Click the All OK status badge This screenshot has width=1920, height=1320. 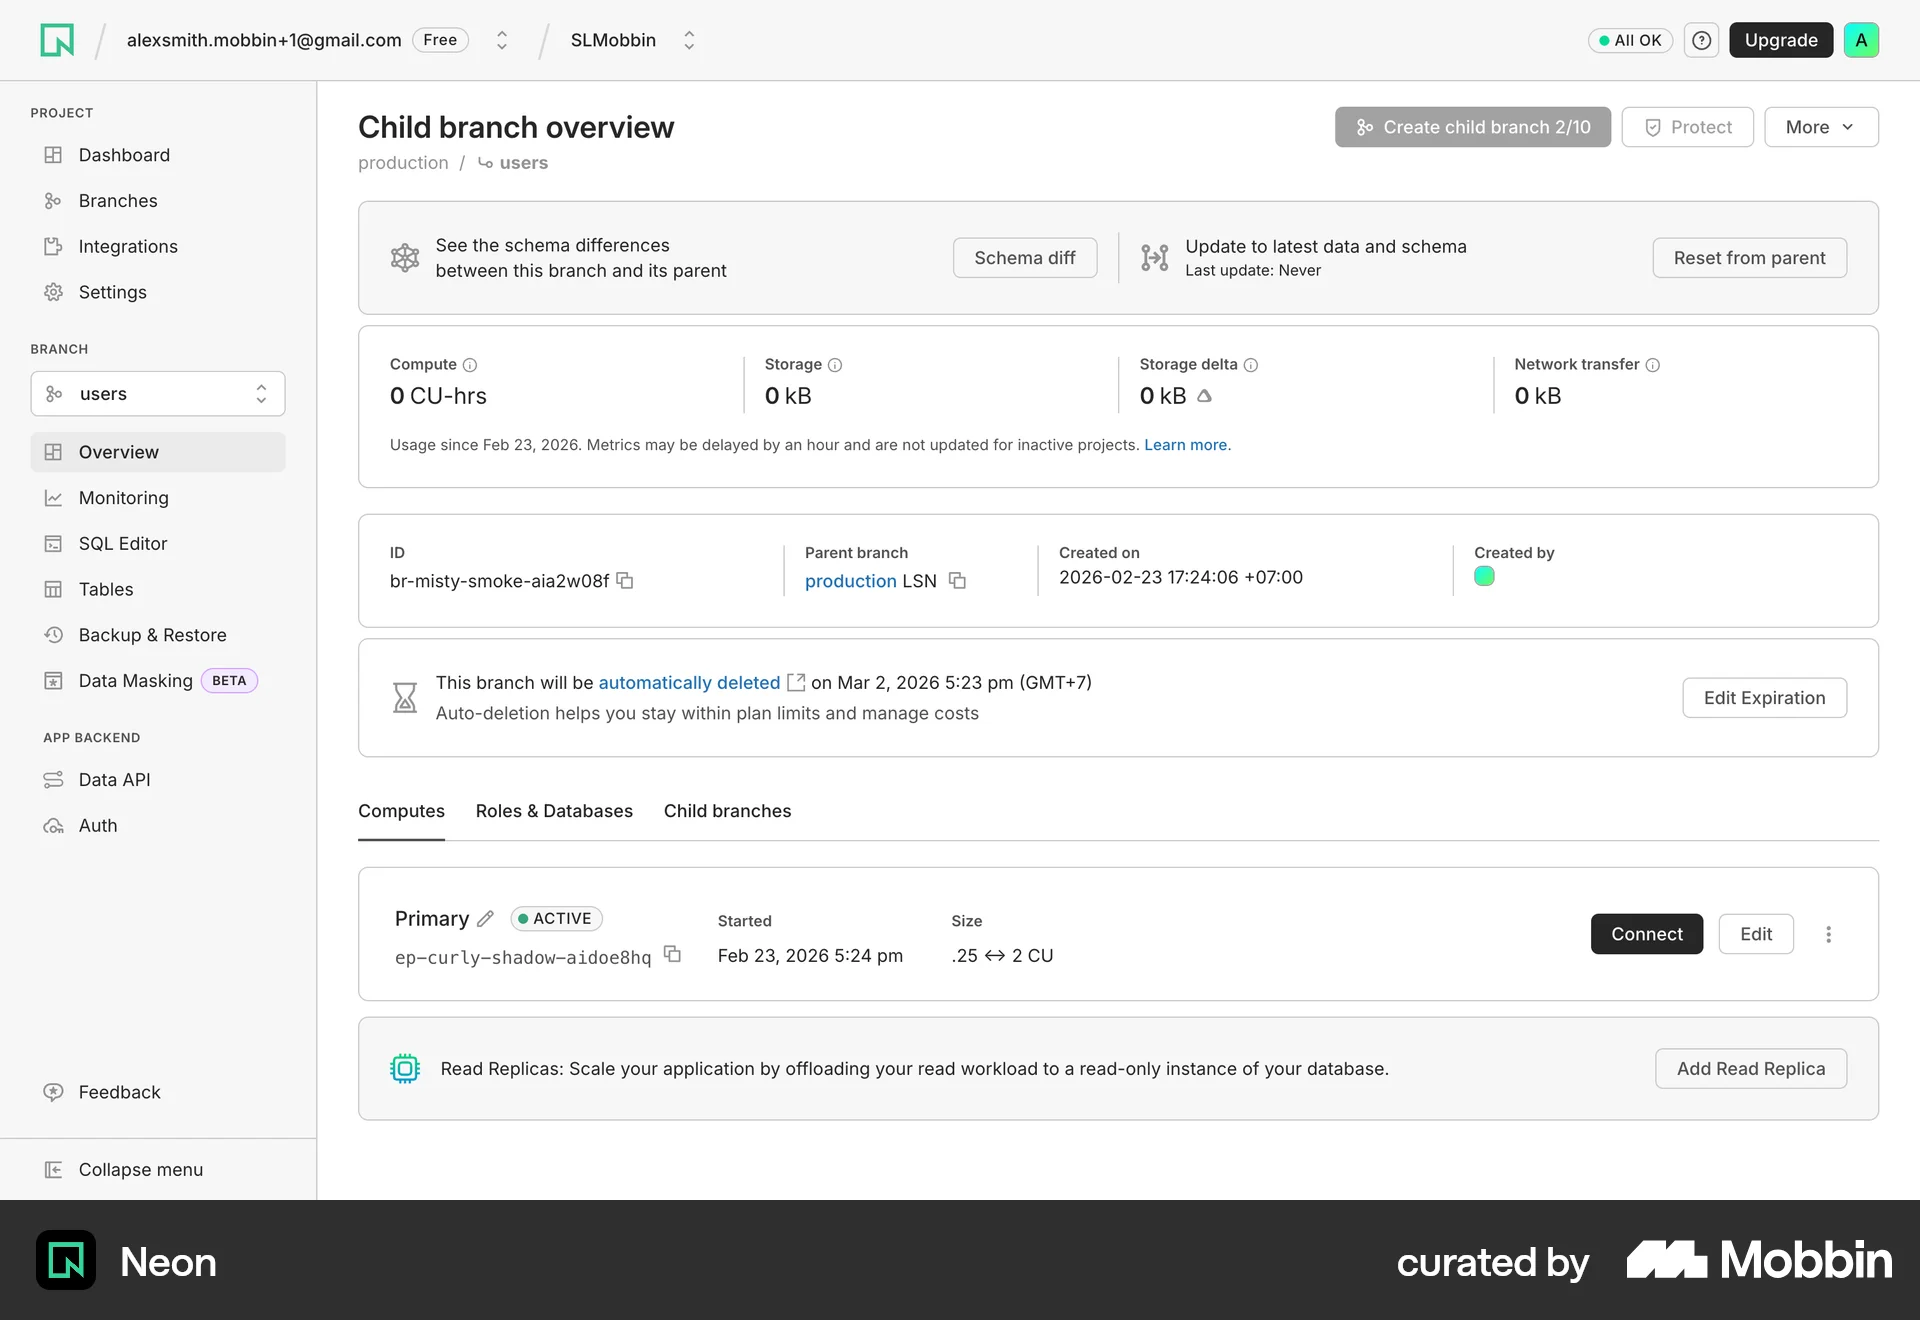click(1630, 40)
